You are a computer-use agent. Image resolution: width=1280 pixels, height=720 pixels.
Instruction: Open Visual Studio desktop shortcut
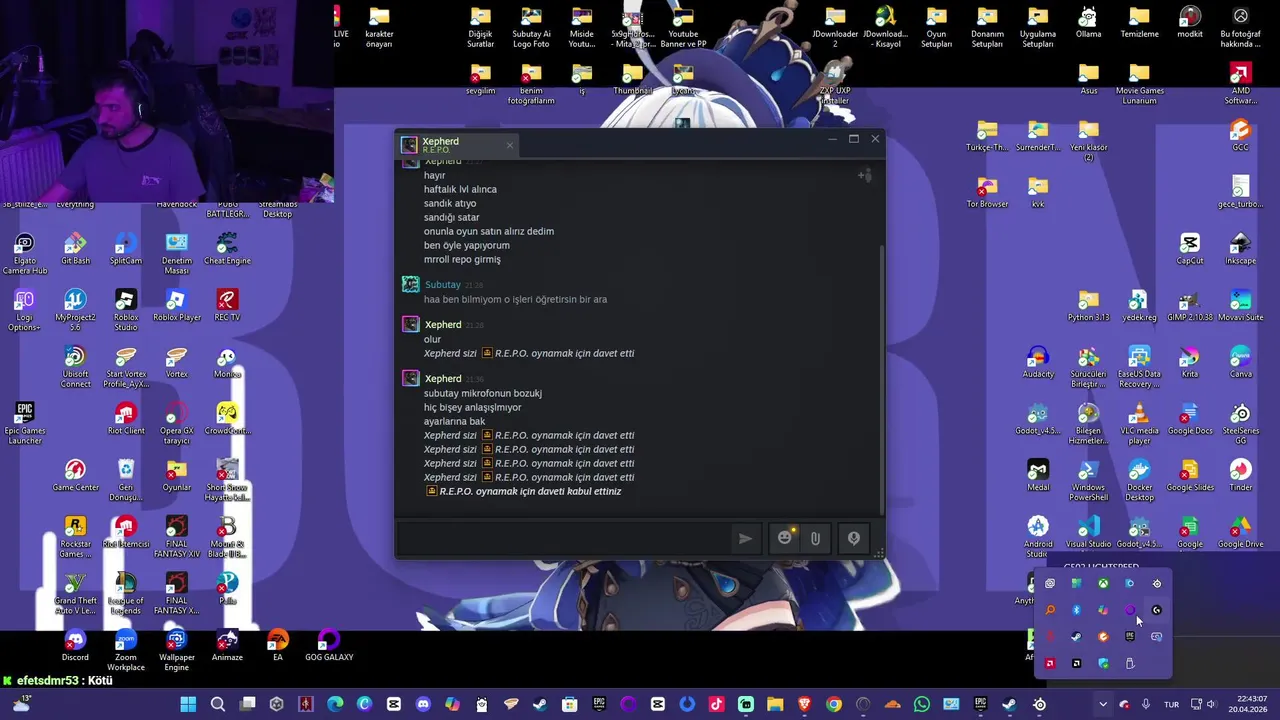pyautogui.click(x=1088, y=532)
